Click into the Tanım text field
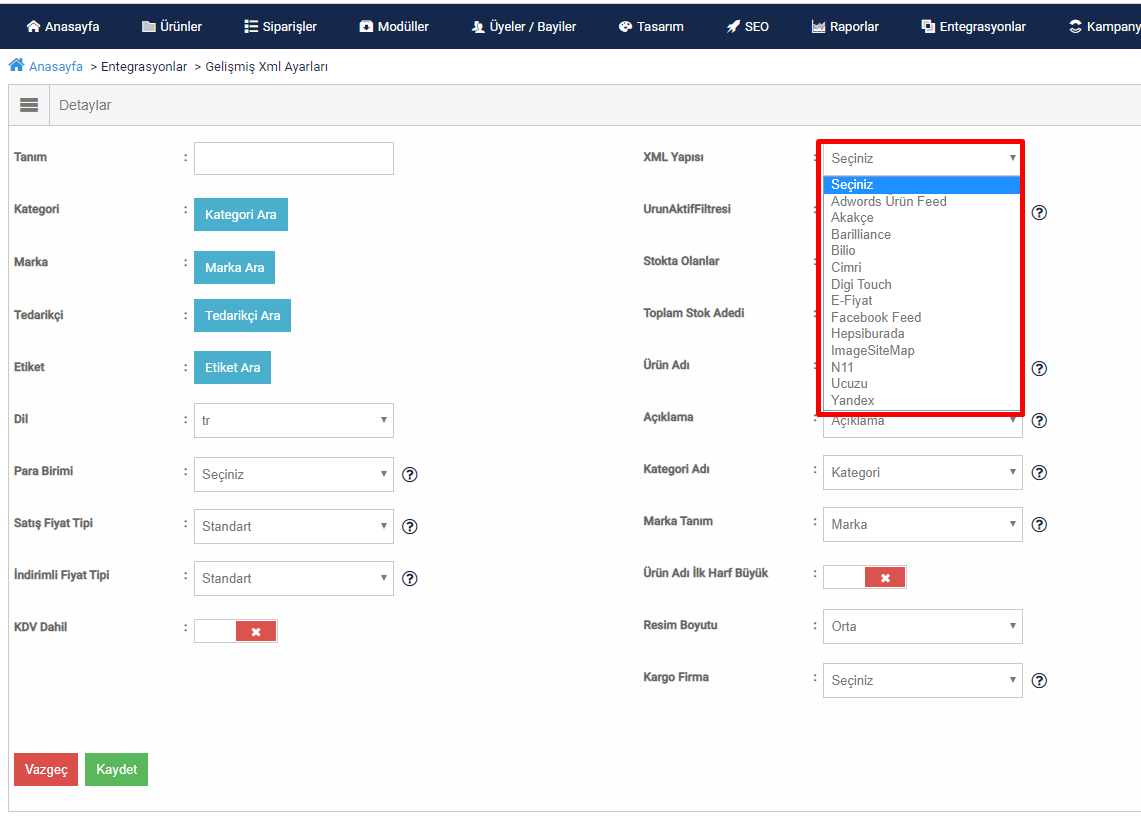The height and width of the screenshot is (818, 1141). tap(293, 159)
